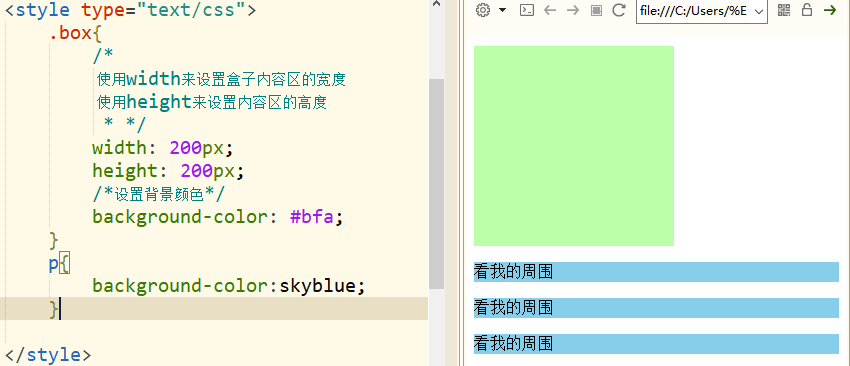Click the file:///C:/Users address field

[x=701, y=11]
